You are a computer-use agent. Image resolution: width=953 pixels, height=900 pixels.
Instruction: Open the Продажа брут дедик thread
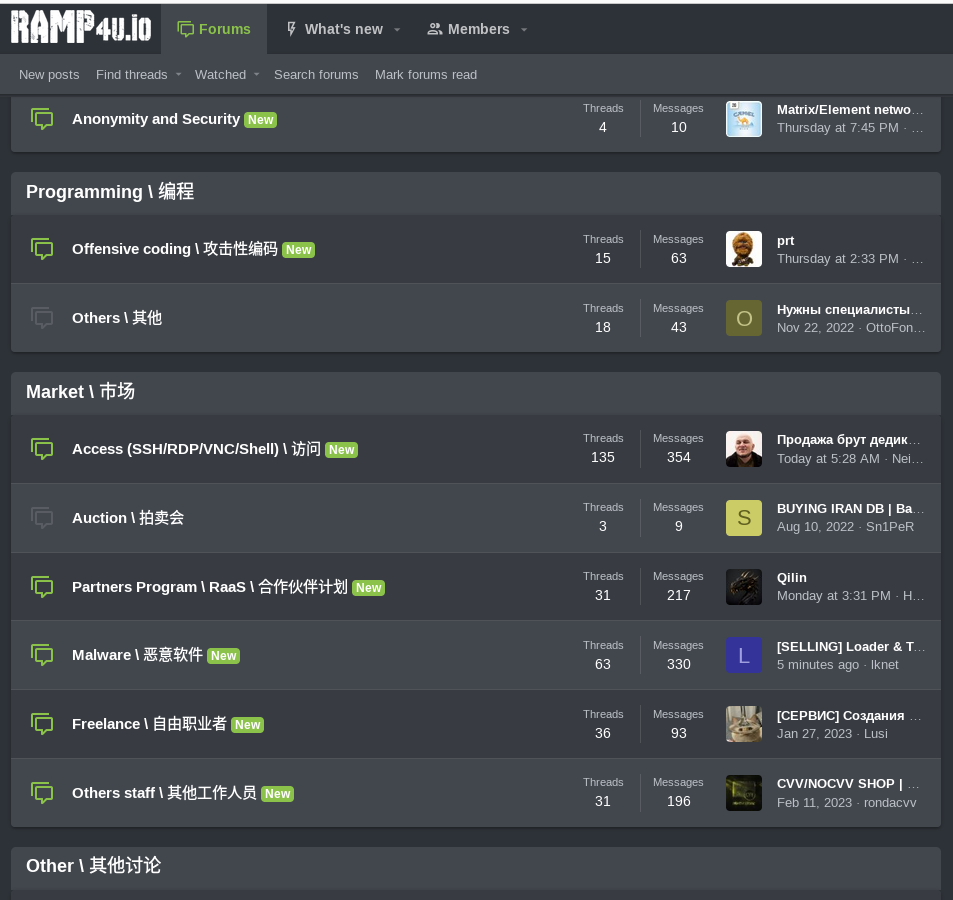pos(849,440)
